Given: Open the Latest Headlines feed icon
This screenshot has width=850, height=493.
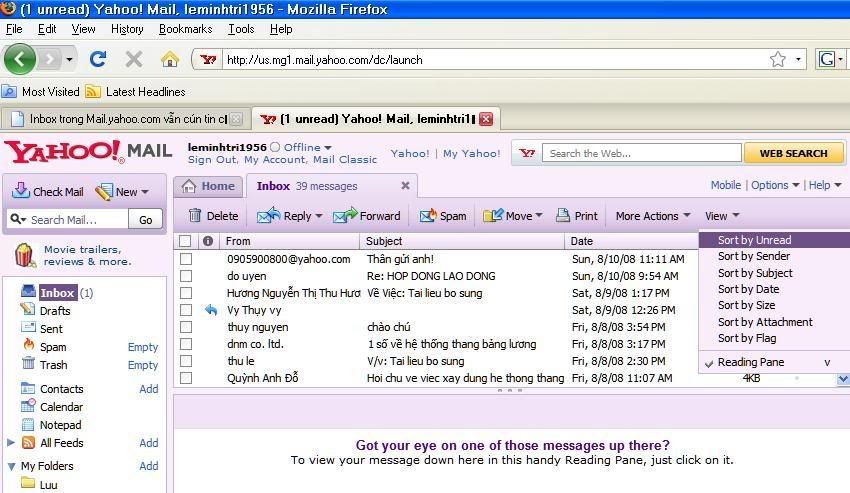Looking at the screenshot, I should 93,92.
